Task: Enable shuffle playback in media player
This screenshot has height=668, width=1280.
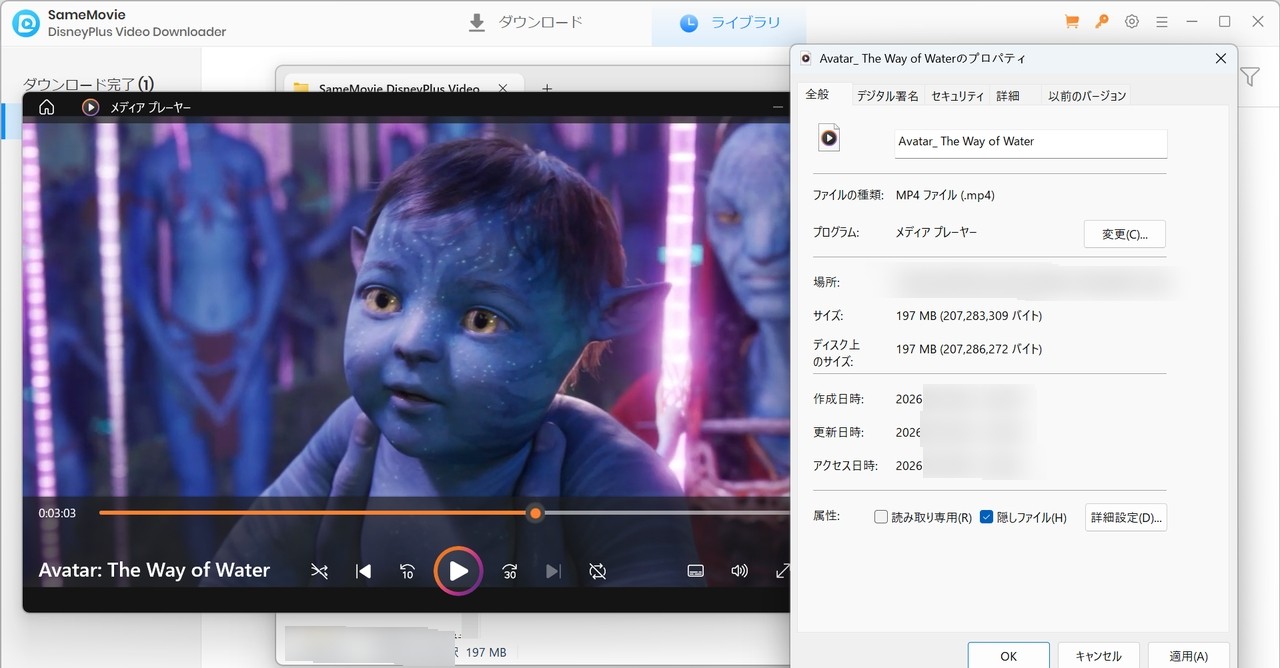Action: tap(319, 571)
